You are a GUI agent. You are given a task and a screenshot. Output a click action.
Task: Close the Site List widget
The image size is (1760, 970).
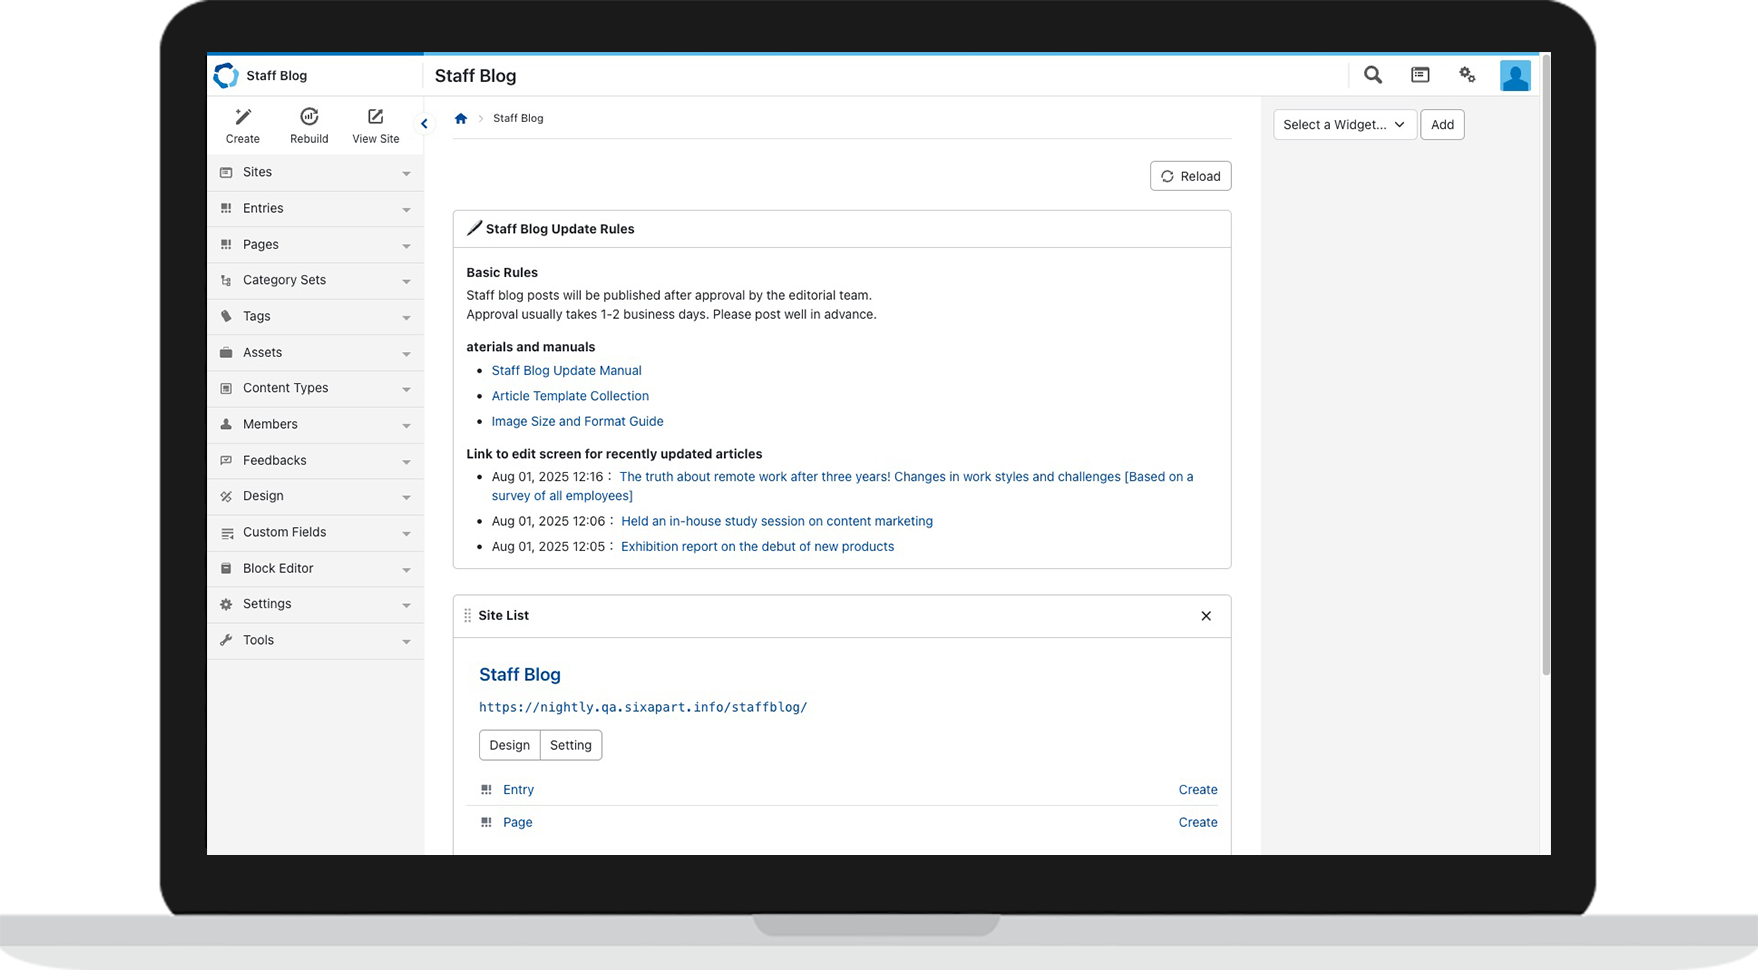coord(1206,616)
